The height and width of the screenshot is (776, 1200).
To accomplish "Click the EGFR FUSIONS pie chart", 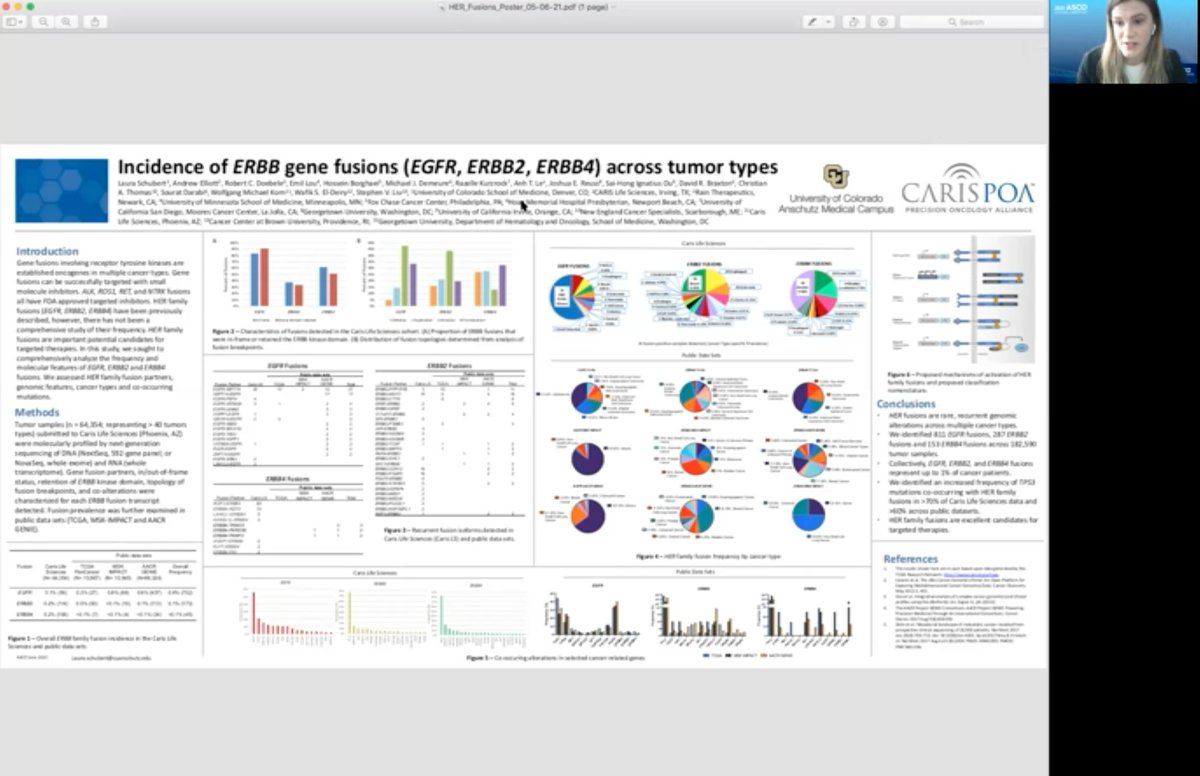I will pyautogui.click(x=574, y=297).
